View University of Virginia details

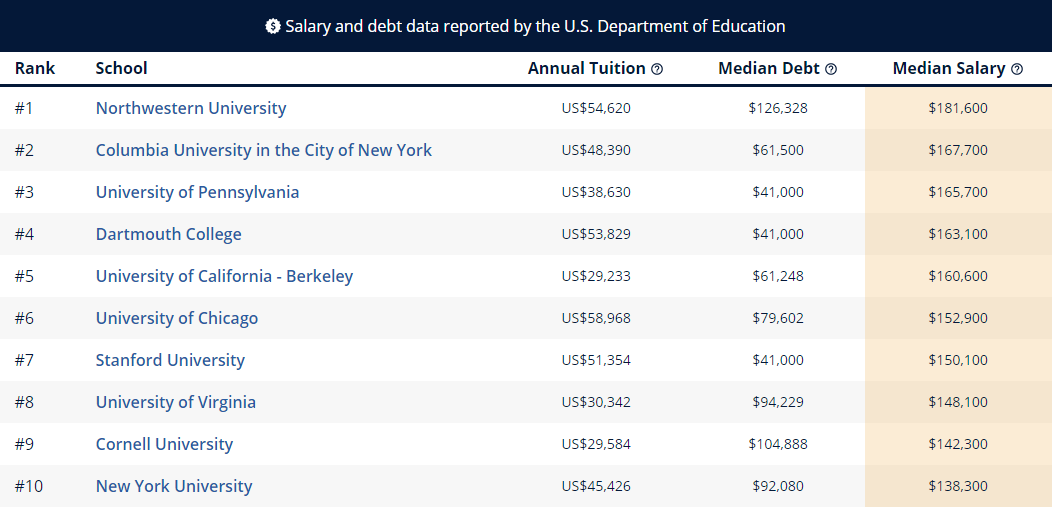(x=176, y=402)
